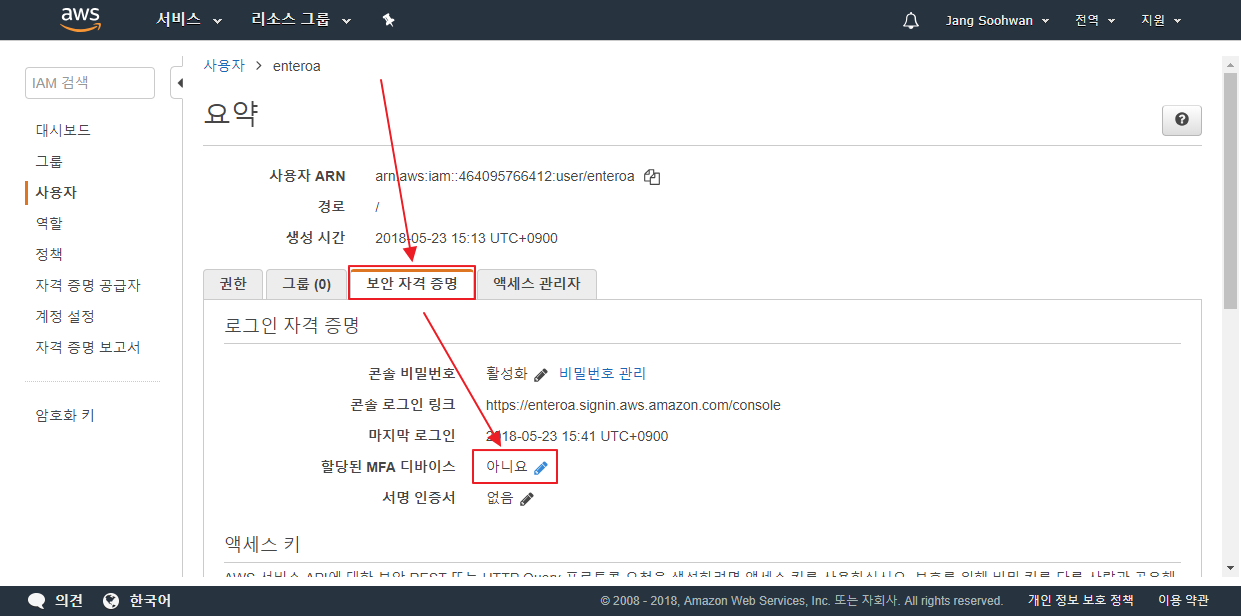Edit assigned MFA device pencil icon
Viewport: 1241px width, 616px height.
point(541,467)
